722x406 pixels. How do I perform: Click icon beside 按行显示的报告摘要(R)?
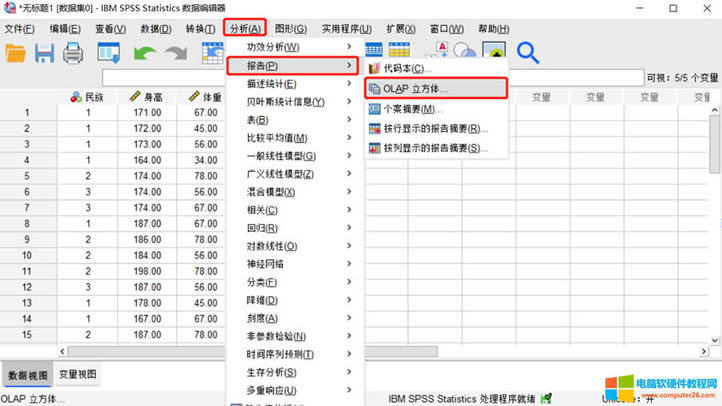(375, 129)
